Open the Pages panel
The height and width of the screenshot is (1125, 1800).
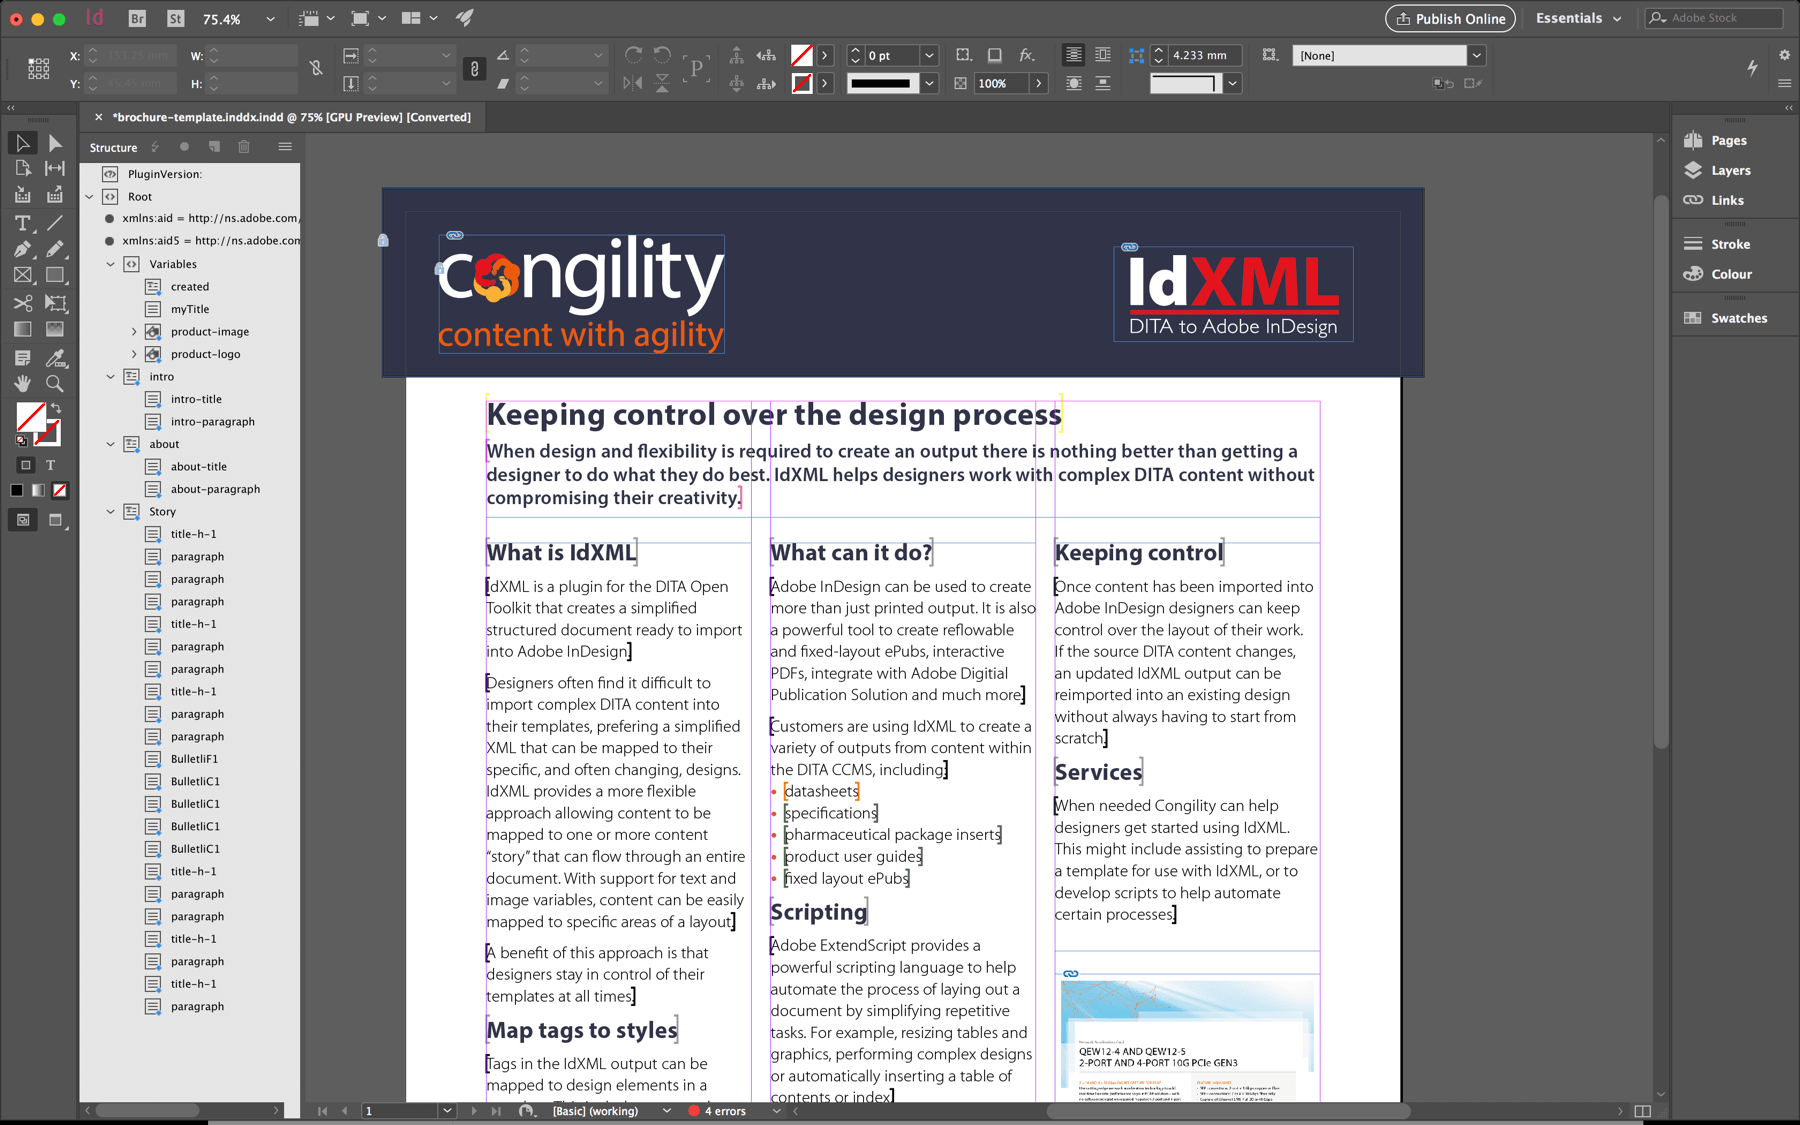click(1716, 141)
